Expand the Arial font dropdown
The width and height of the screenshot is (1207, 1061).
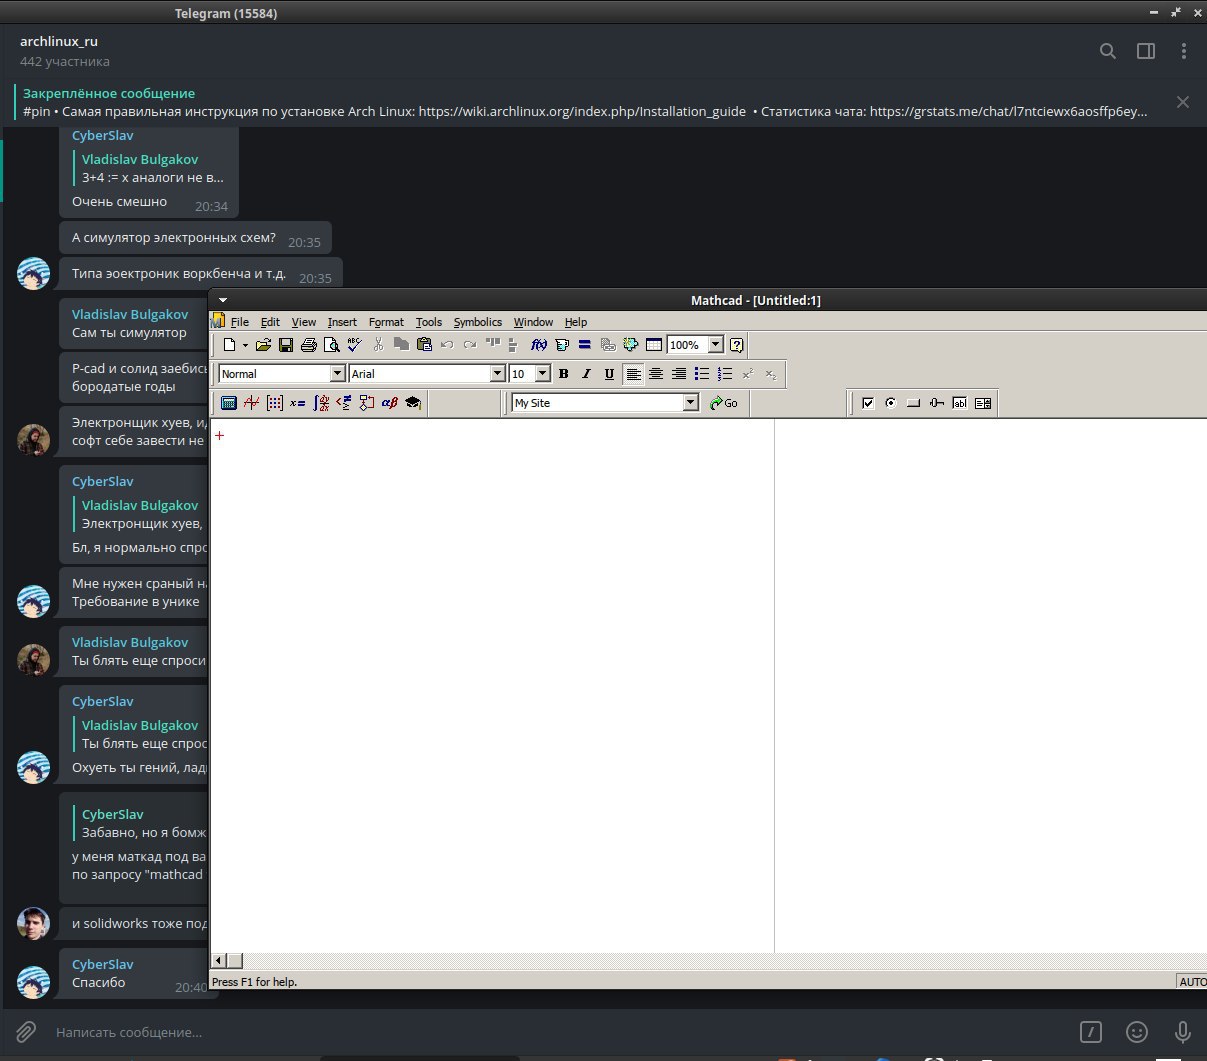point(497,374)
